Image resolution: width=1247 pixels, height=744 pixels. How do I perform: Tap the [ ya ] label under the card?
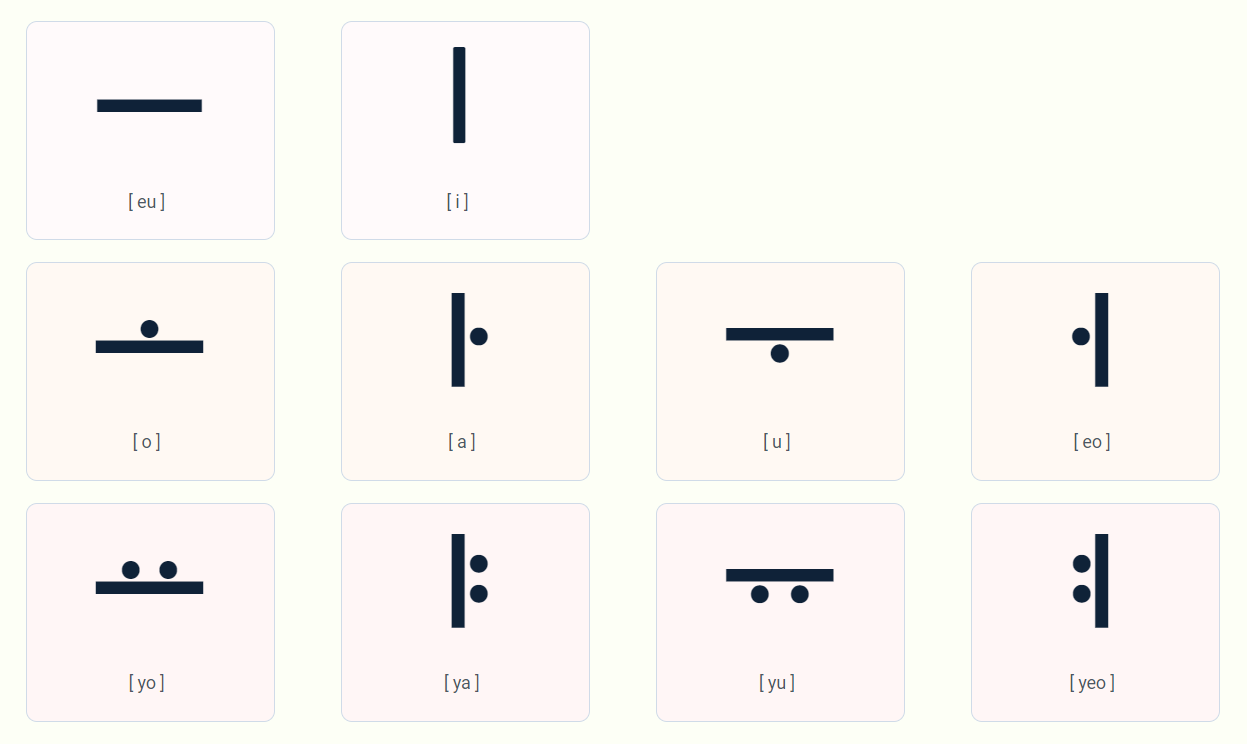pyautogui.click(x=462, y=683)
